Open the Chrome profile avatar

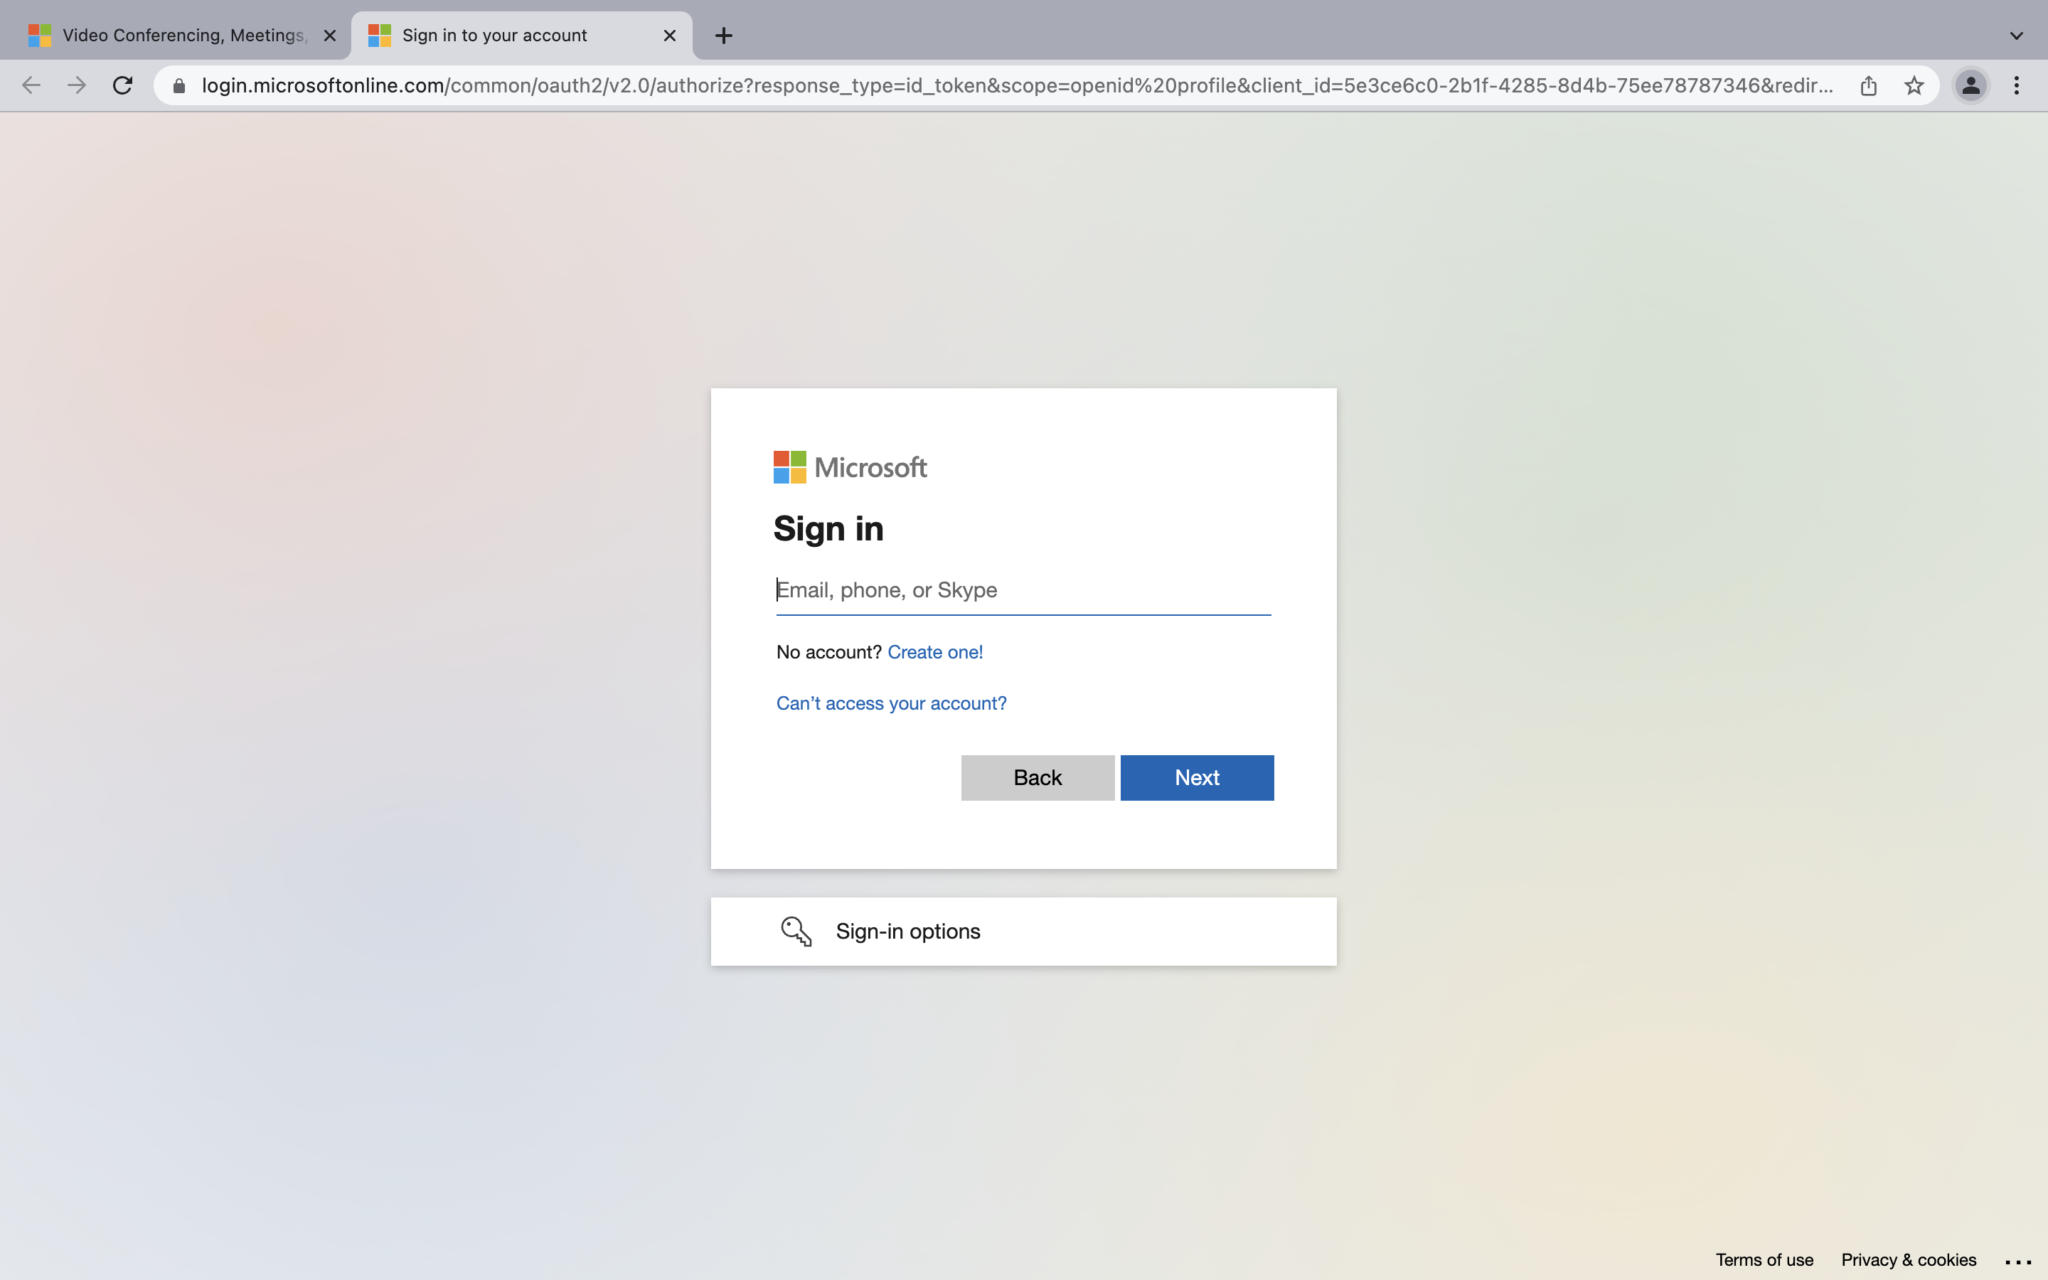(1970, 86)
